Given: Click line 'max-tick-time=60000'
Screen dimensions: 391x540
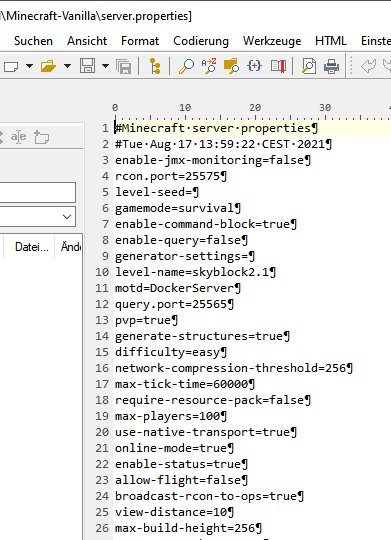Looking at the screenshot, I should [x=185, y=384].
